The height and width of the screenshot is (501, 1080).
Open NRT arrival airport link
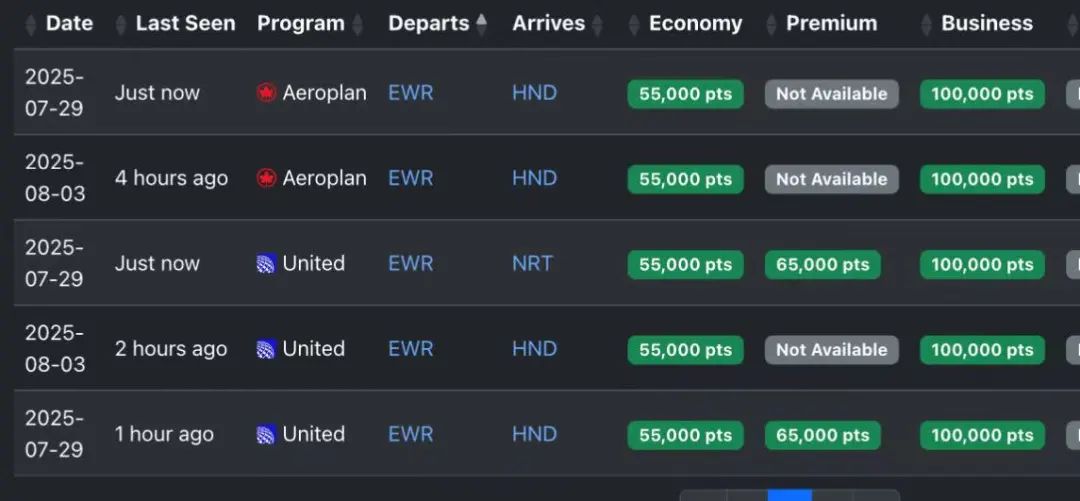pos(532,263)
